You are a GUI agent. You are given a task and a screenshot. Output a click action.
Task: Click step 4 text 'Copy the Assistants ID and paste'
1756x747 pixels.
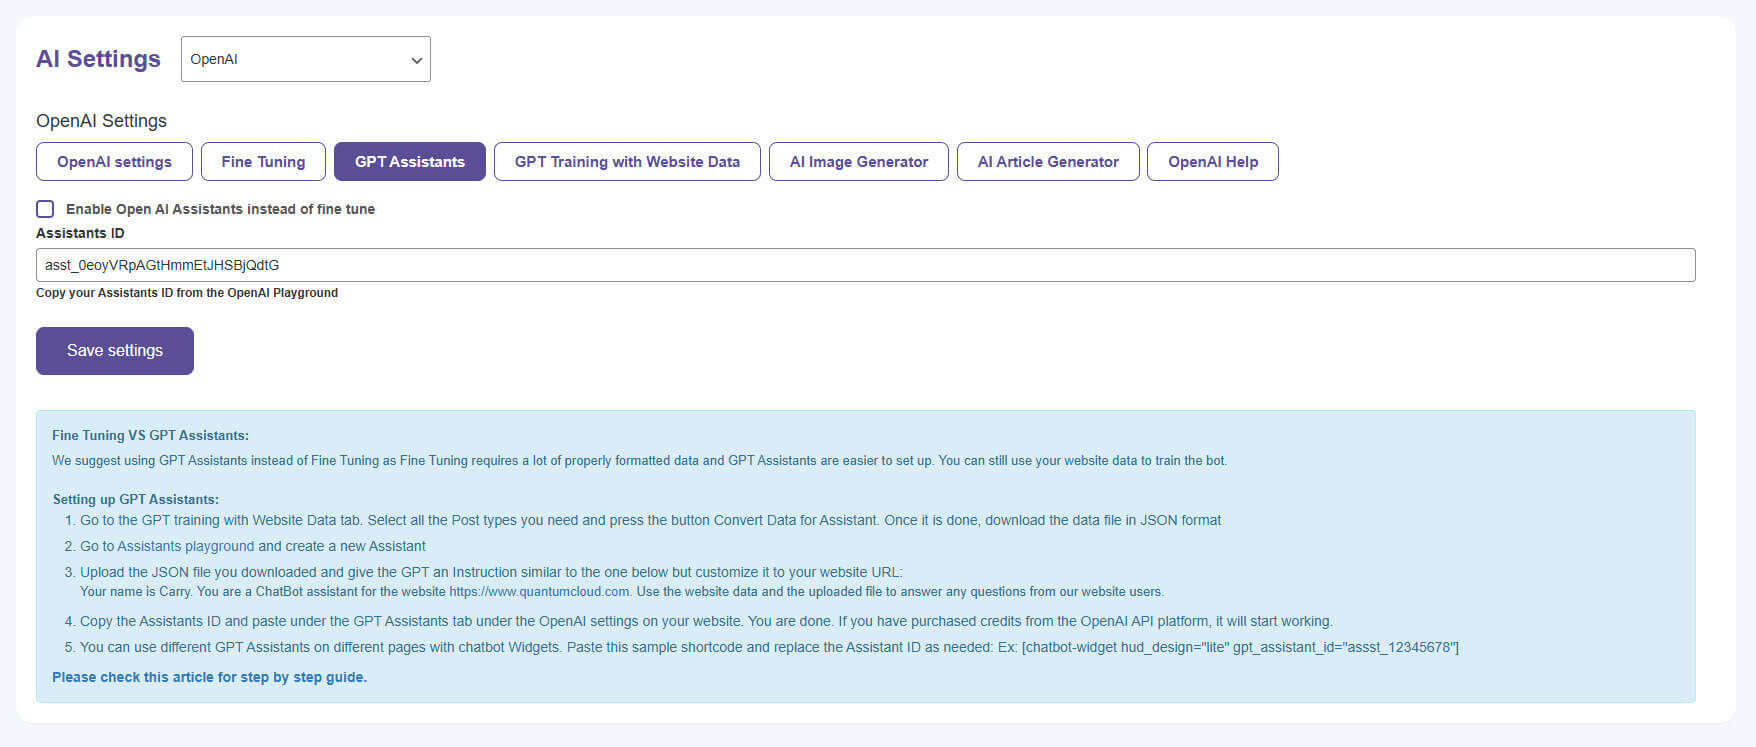tap(706, 621)
